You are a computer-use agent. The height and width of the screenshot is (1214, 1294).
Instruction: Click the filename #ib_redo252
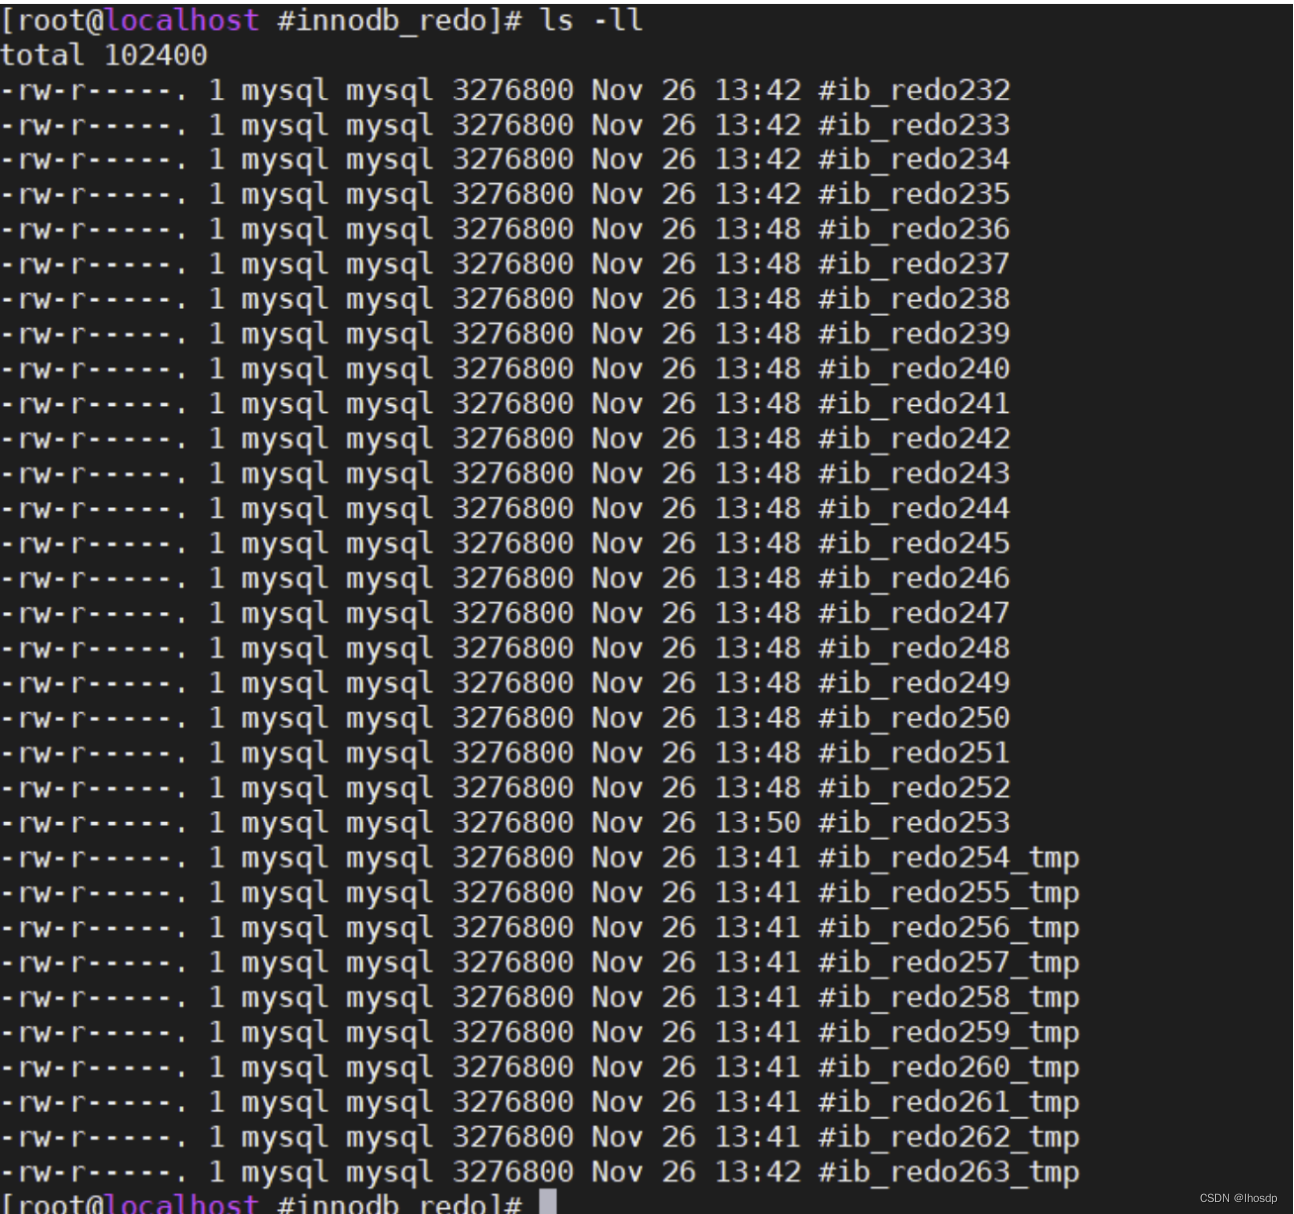point(914,789)
